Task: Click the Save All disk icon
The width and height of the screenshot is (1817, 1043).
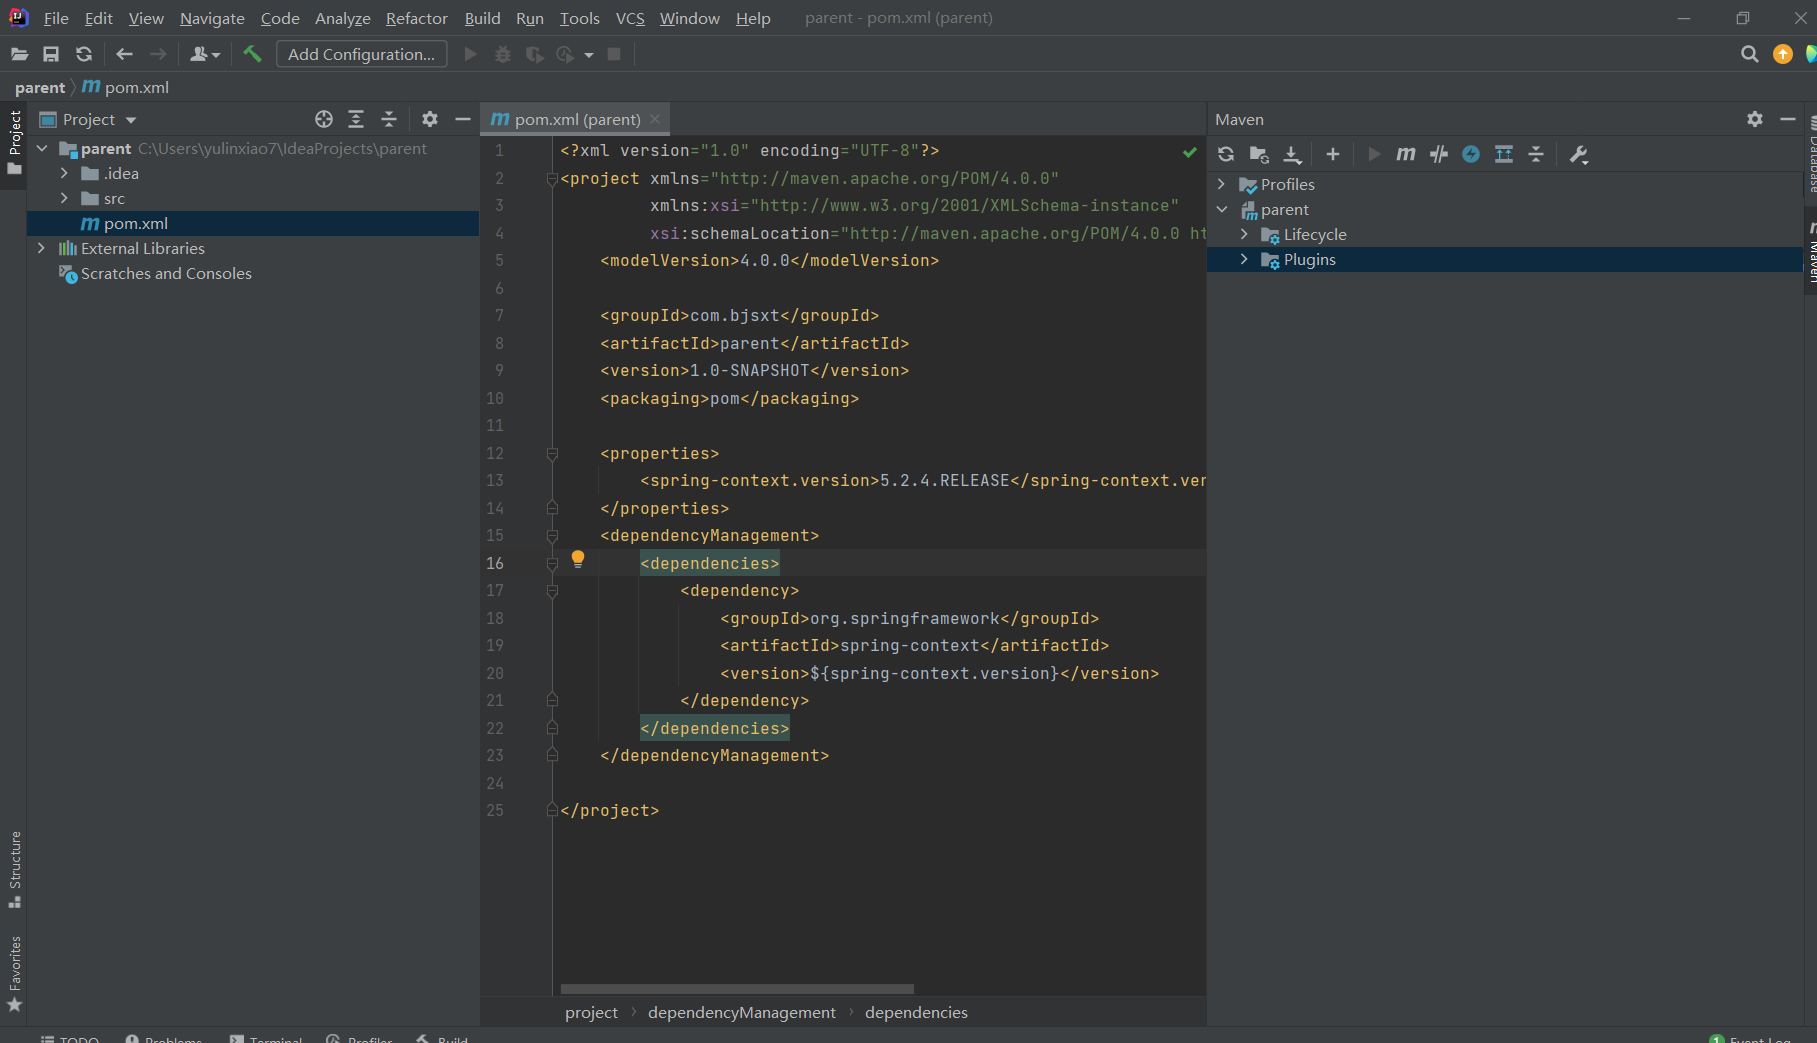Action: point(51,54)
